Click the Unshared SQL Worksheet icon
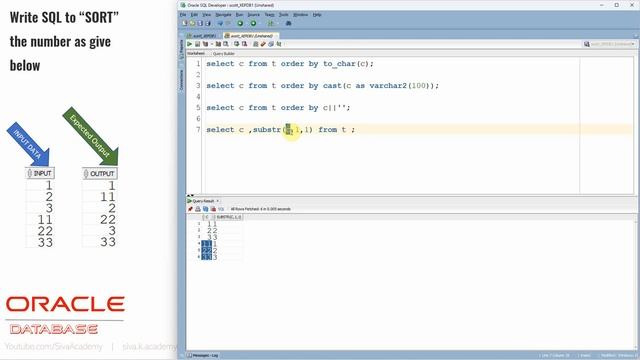The height and width of the screenshot is (360, 640). [x=256, y=44]
